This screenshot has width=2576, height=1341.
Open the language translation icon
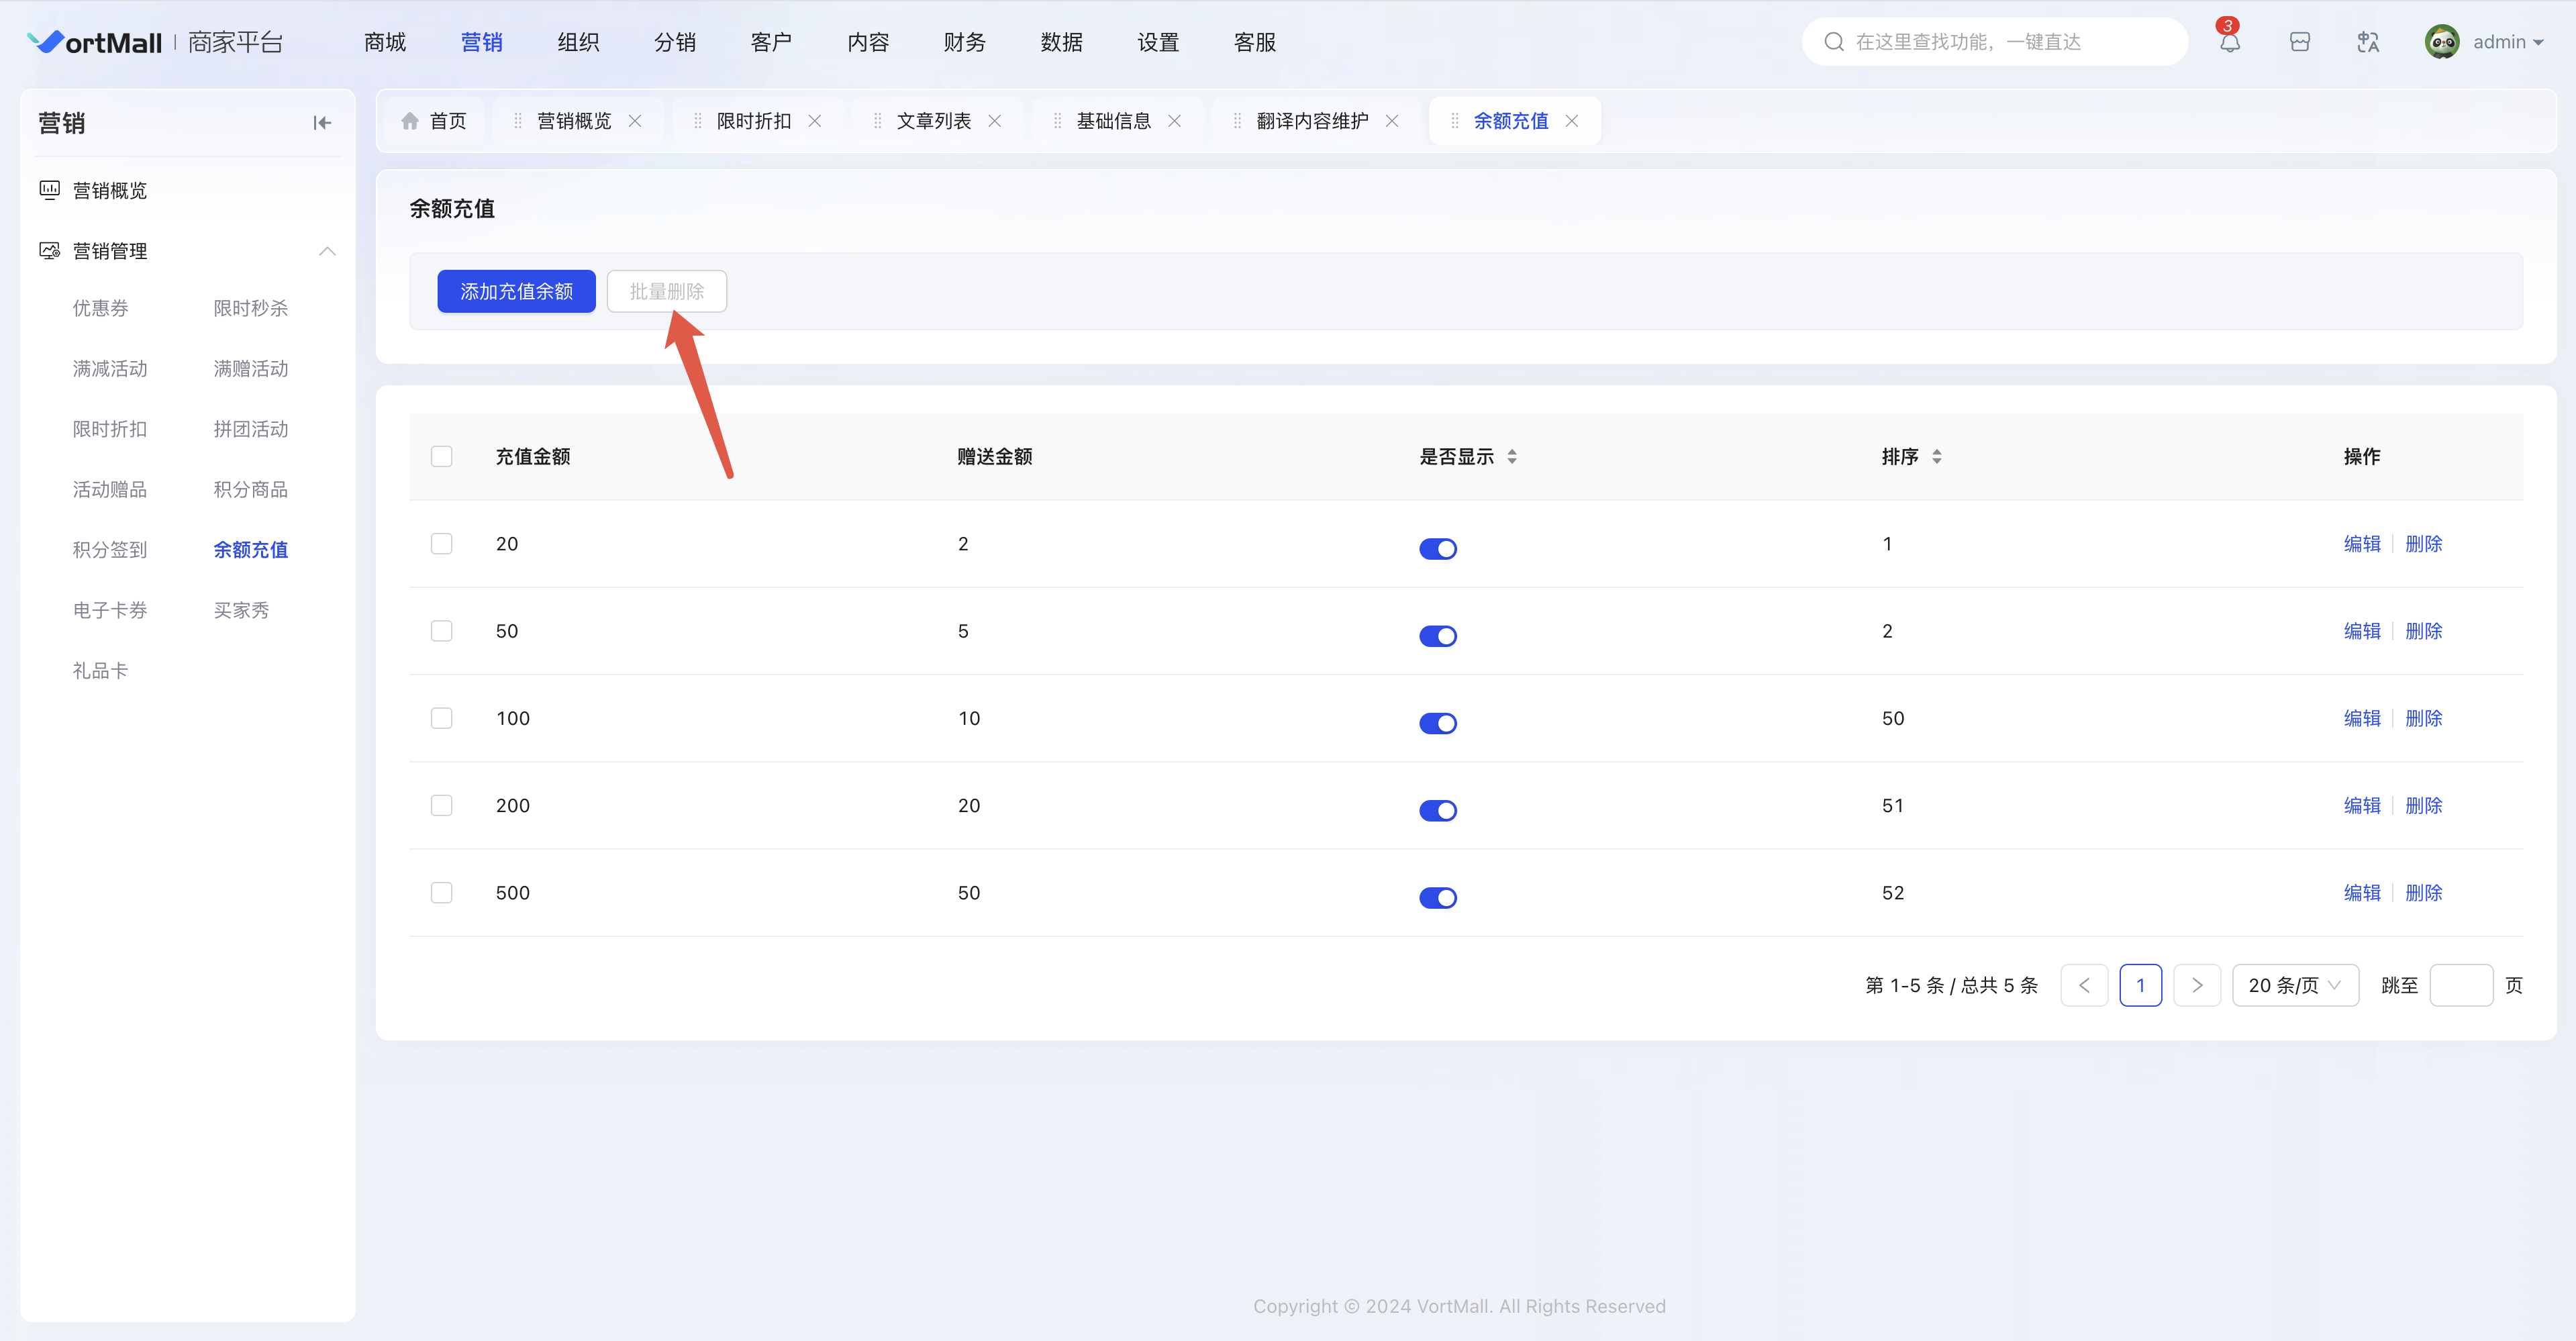tap(2367, 42)
